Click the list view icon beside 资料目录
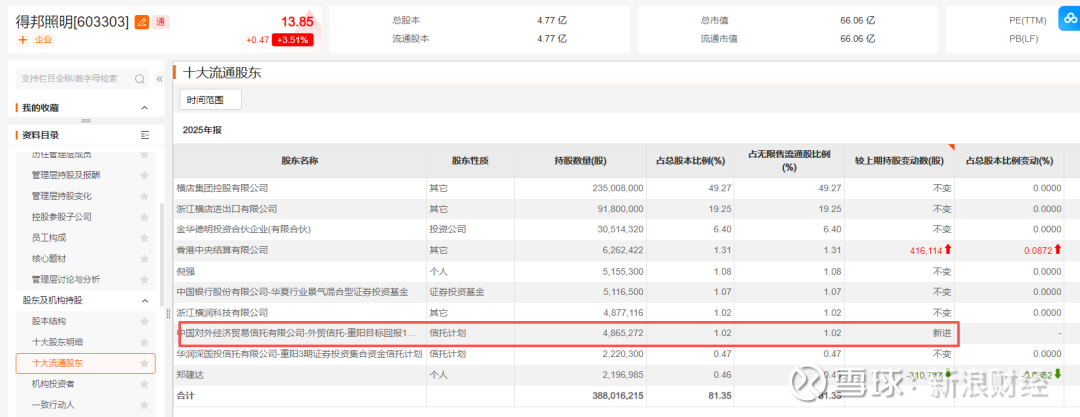 (145, 135)
